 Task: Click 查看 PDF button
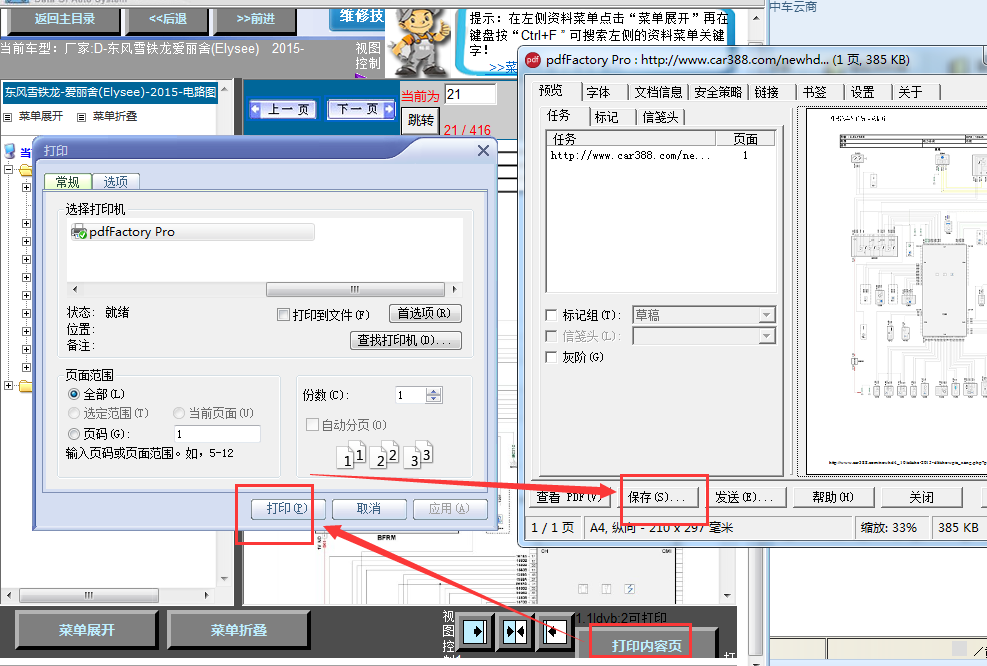point(571,497)
